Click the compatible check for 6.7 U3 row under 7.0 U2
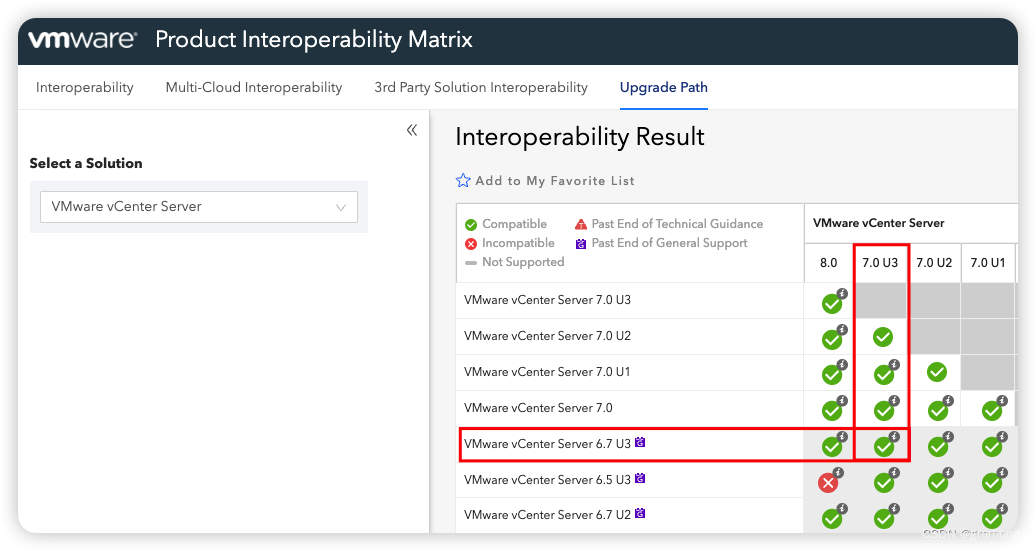Screen dimensions: 1036x551 938,446
